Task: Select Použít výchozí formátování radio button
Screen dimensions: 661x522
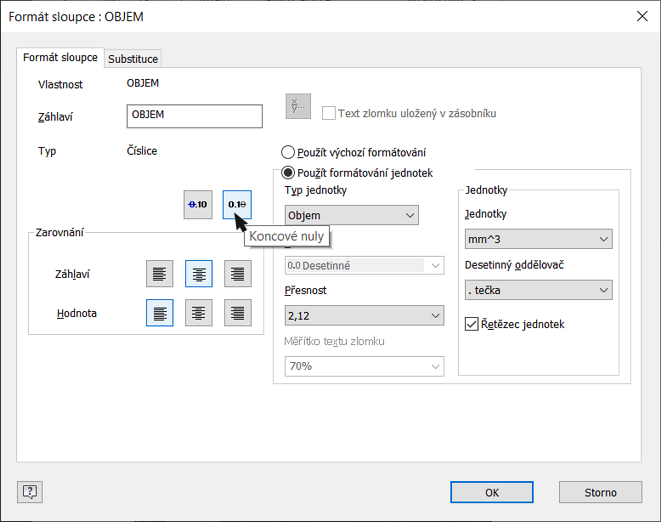Action: (288, 153)
